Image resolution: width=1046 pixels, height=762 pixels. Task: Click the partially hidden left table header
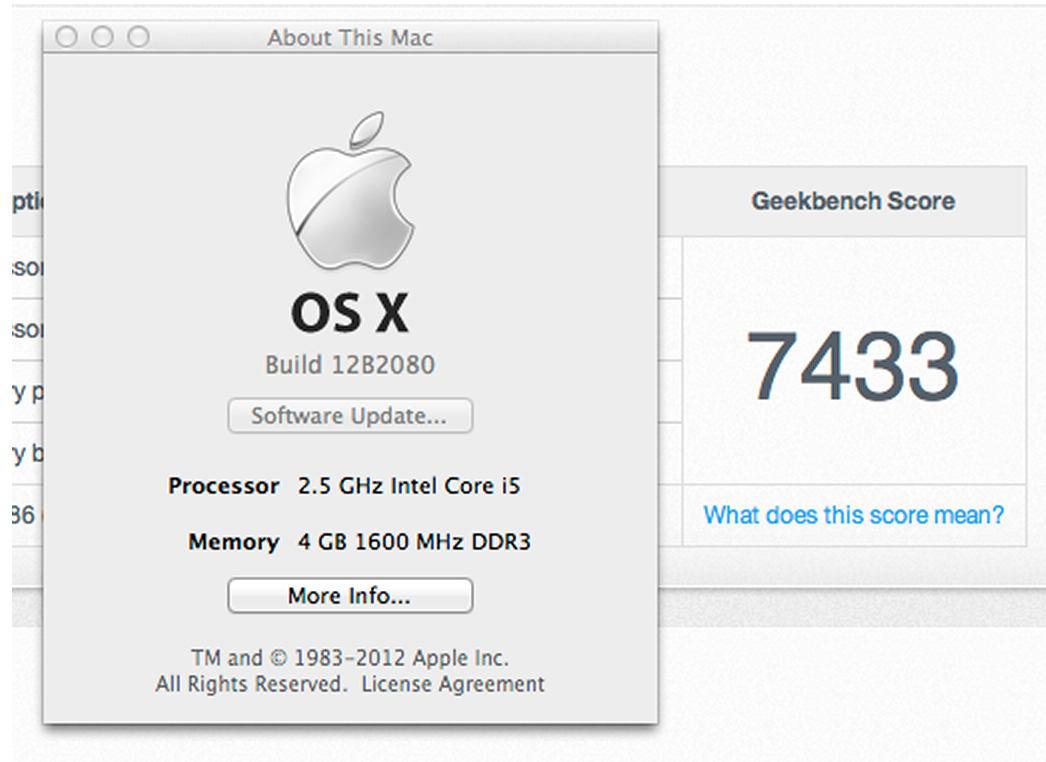(x=28, y=201)
